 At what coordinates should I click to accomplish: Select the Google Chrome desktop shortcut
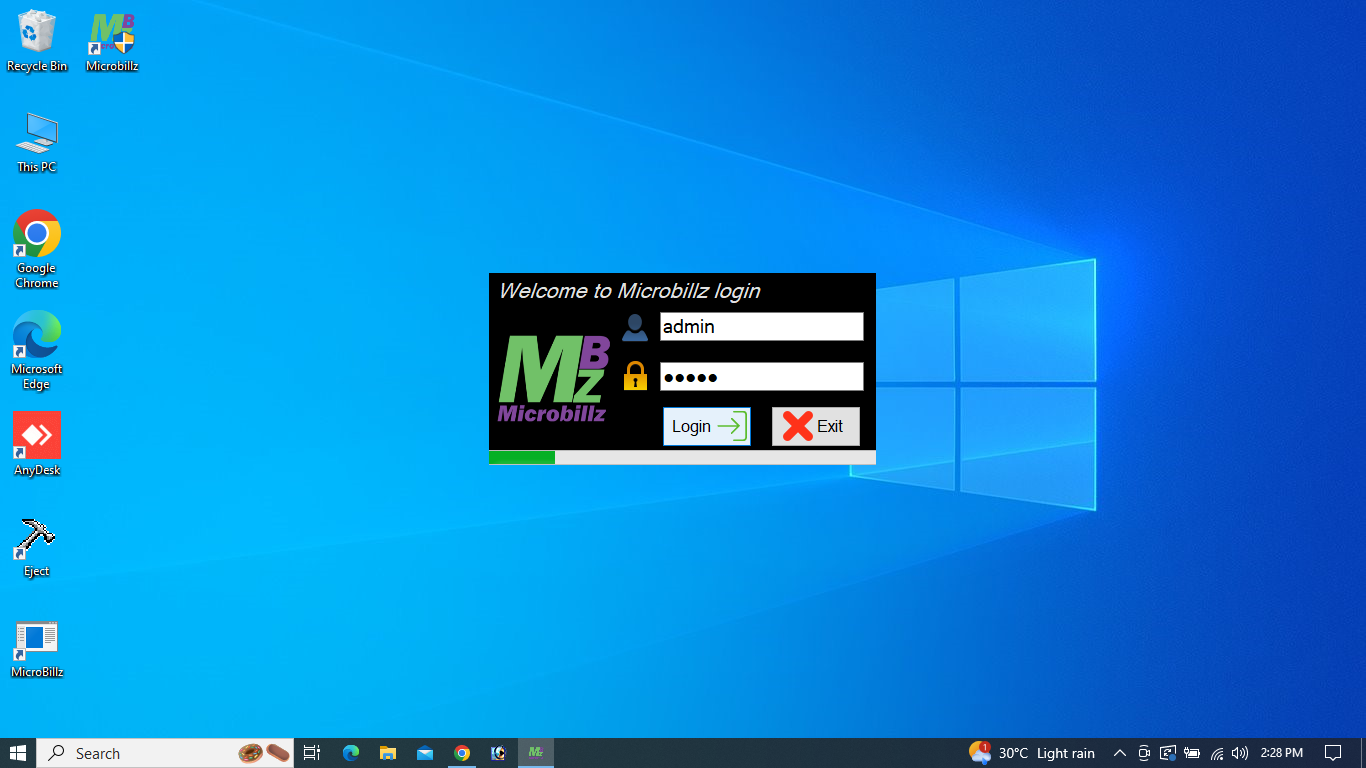pos(37,248)
